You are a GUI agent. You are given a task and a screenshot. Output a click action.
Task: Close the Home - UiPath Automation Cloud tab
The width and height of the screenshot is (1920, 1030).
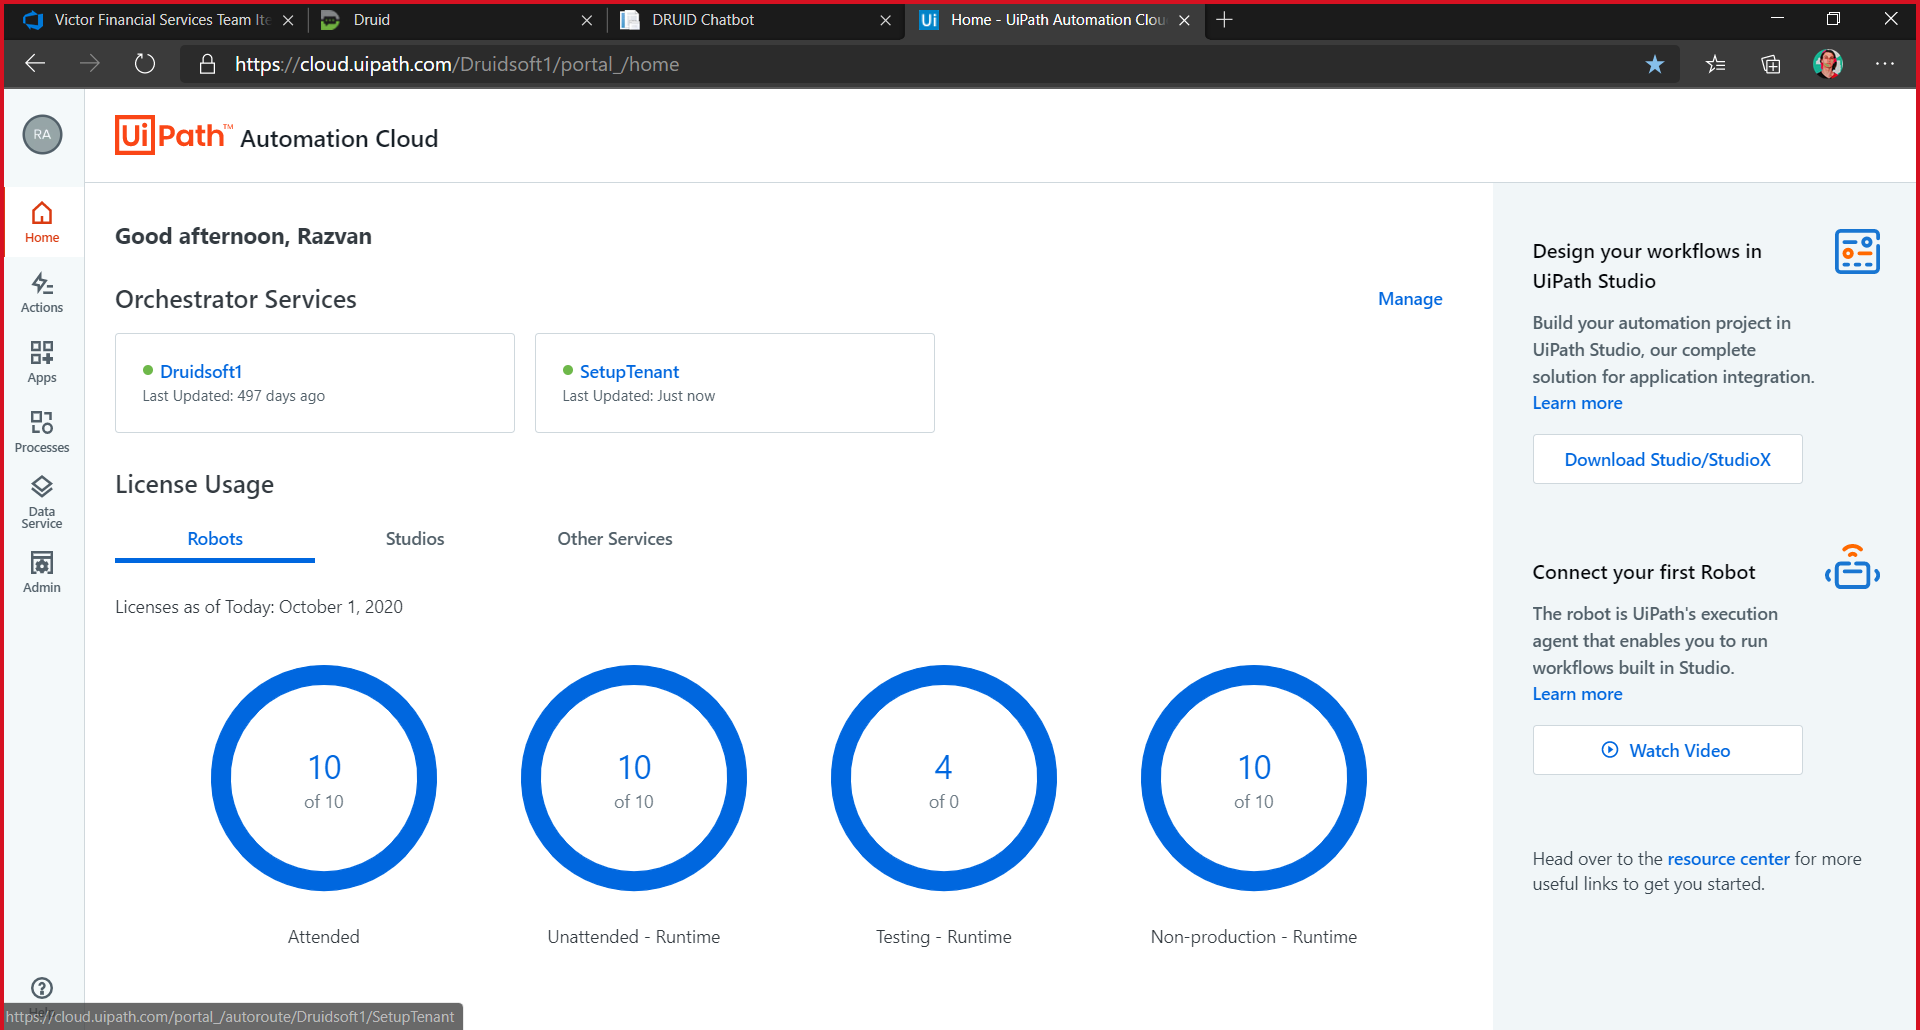pyautogui.click(x=1184, y=20)
